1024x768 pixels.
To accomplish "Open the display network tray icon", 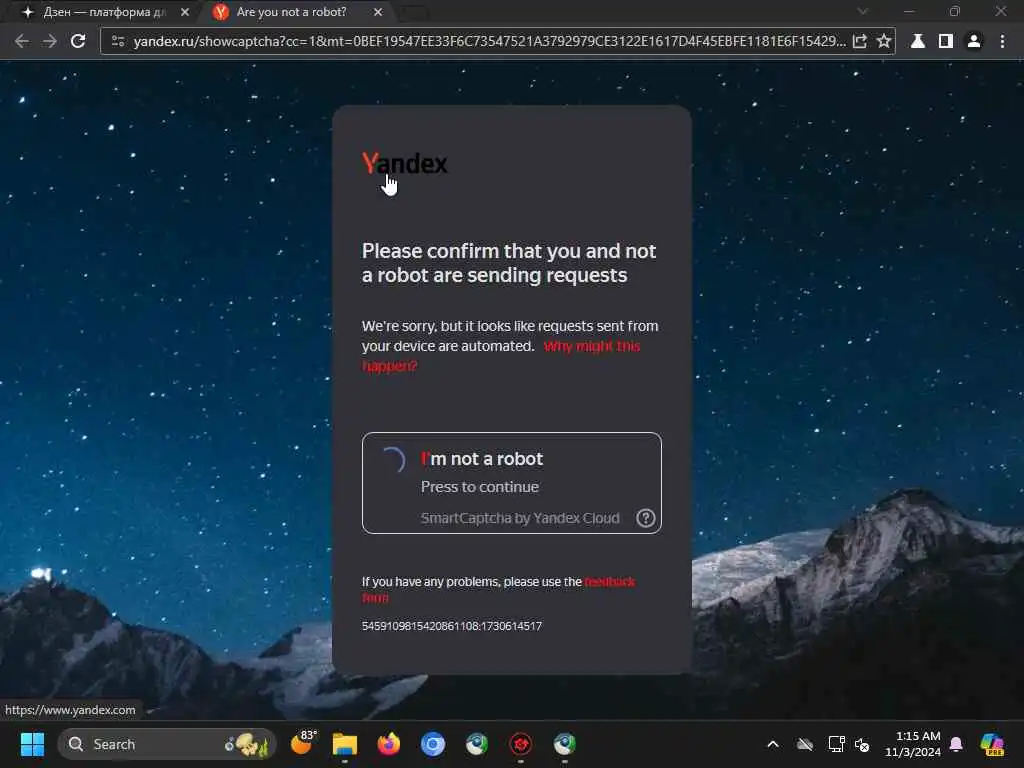I will (x=836, y=744).
